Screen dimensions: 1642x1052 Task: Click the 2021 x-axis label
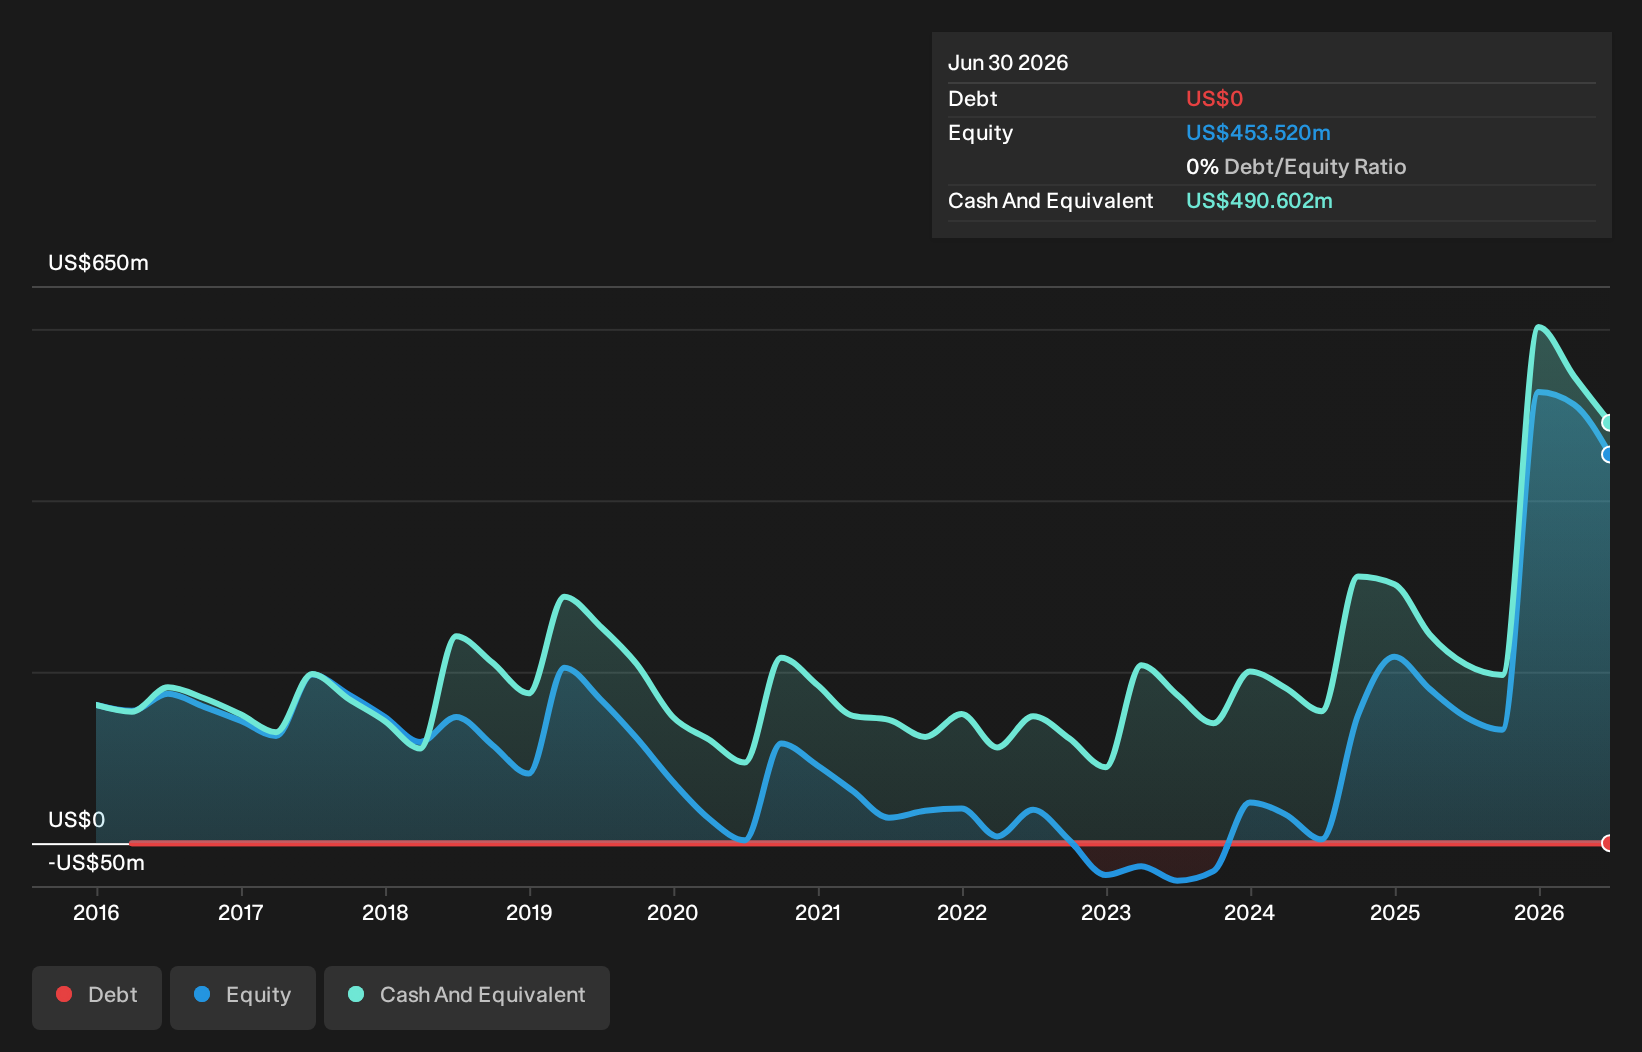click(x=818, y=912)
